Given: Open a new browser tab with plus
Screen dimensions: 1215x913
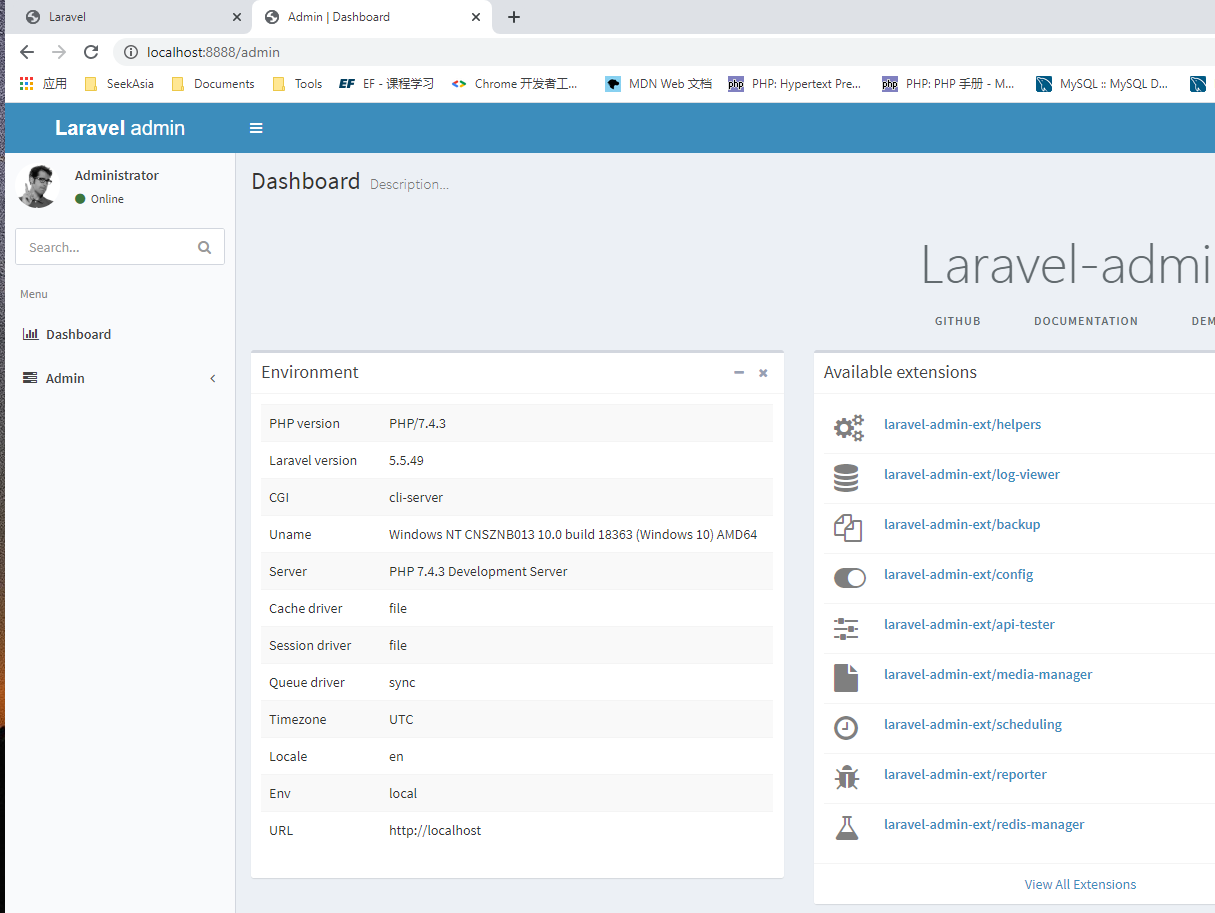Looking at the screenshot, I should 514,17.
